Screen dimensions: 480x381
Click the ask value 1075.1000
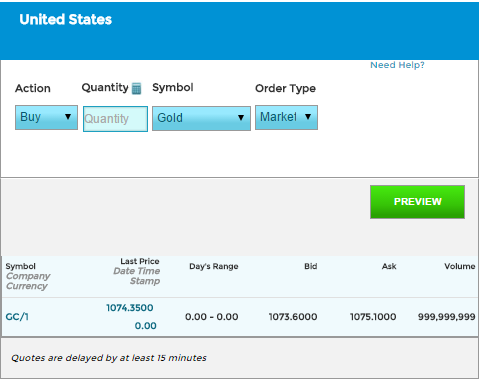click(x=373, y=317)
